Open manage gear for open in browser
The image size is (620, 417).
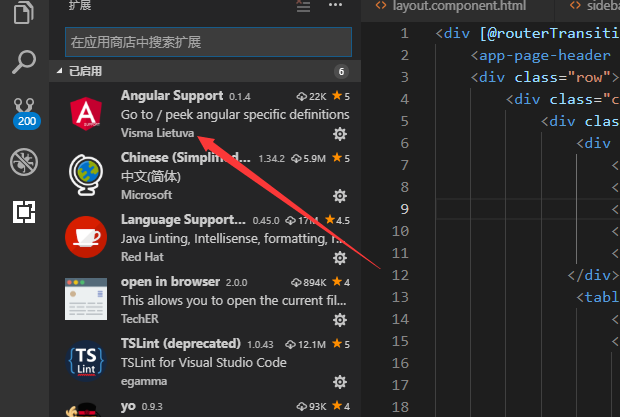pos(340,320)
